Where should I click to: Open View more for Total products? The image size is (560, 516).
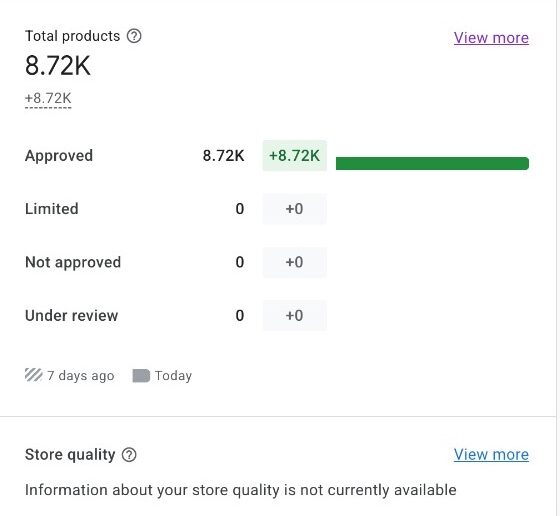point(491,38)
